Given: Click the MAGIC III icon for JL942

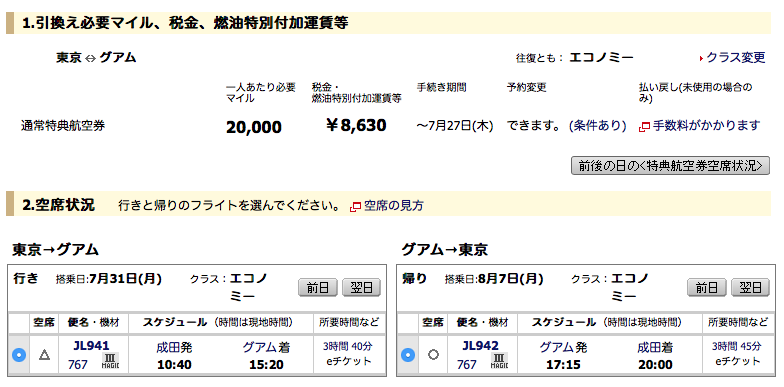Looking at the screenshot, I should tap(499, 361).
